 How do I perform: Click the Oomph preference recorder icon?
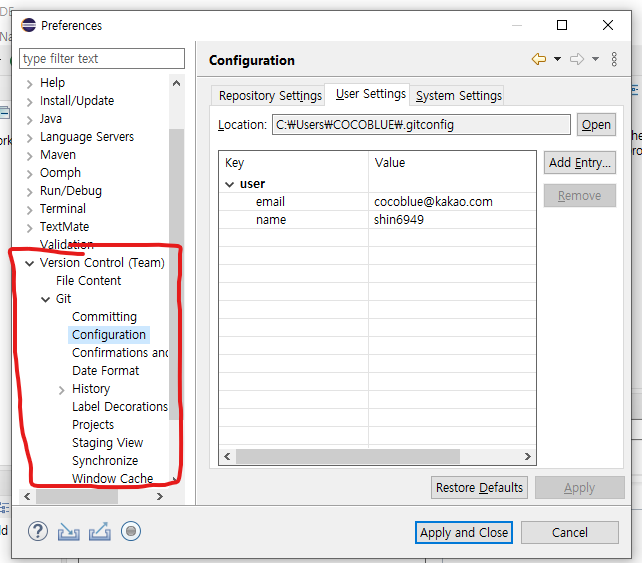click(130, 531)
